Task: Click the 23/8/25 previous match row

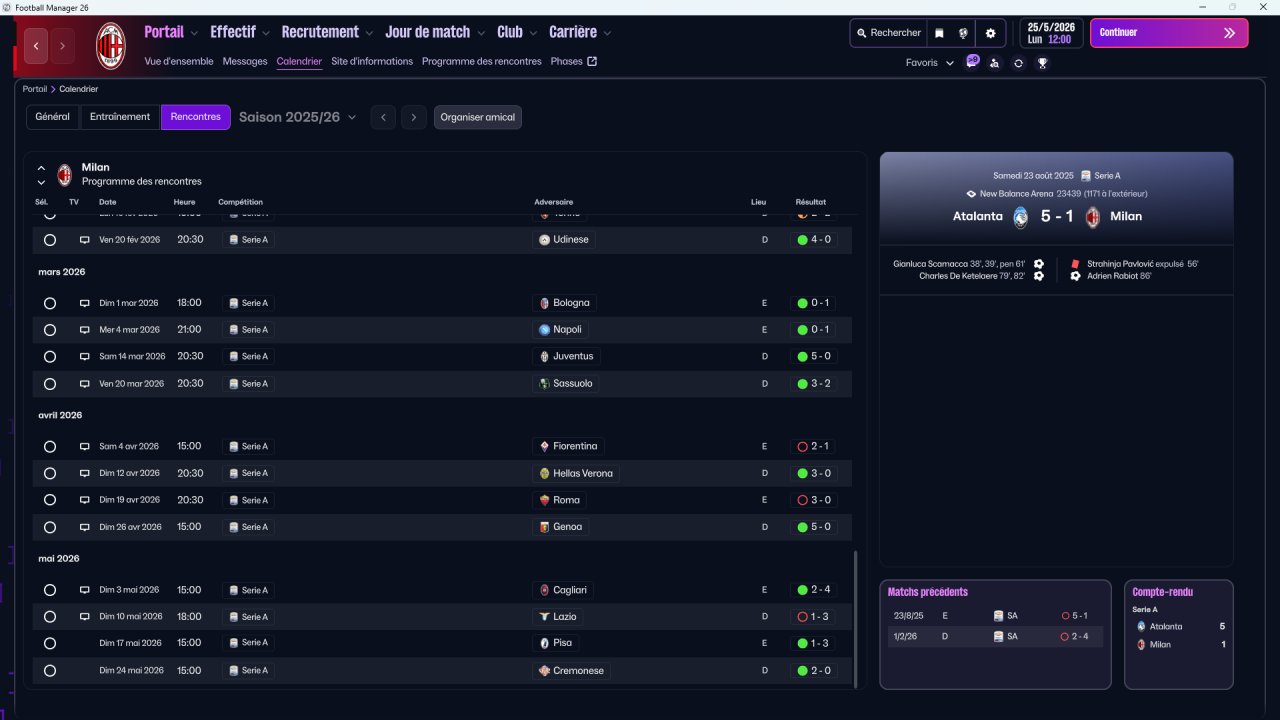Action: click(995, 616)
